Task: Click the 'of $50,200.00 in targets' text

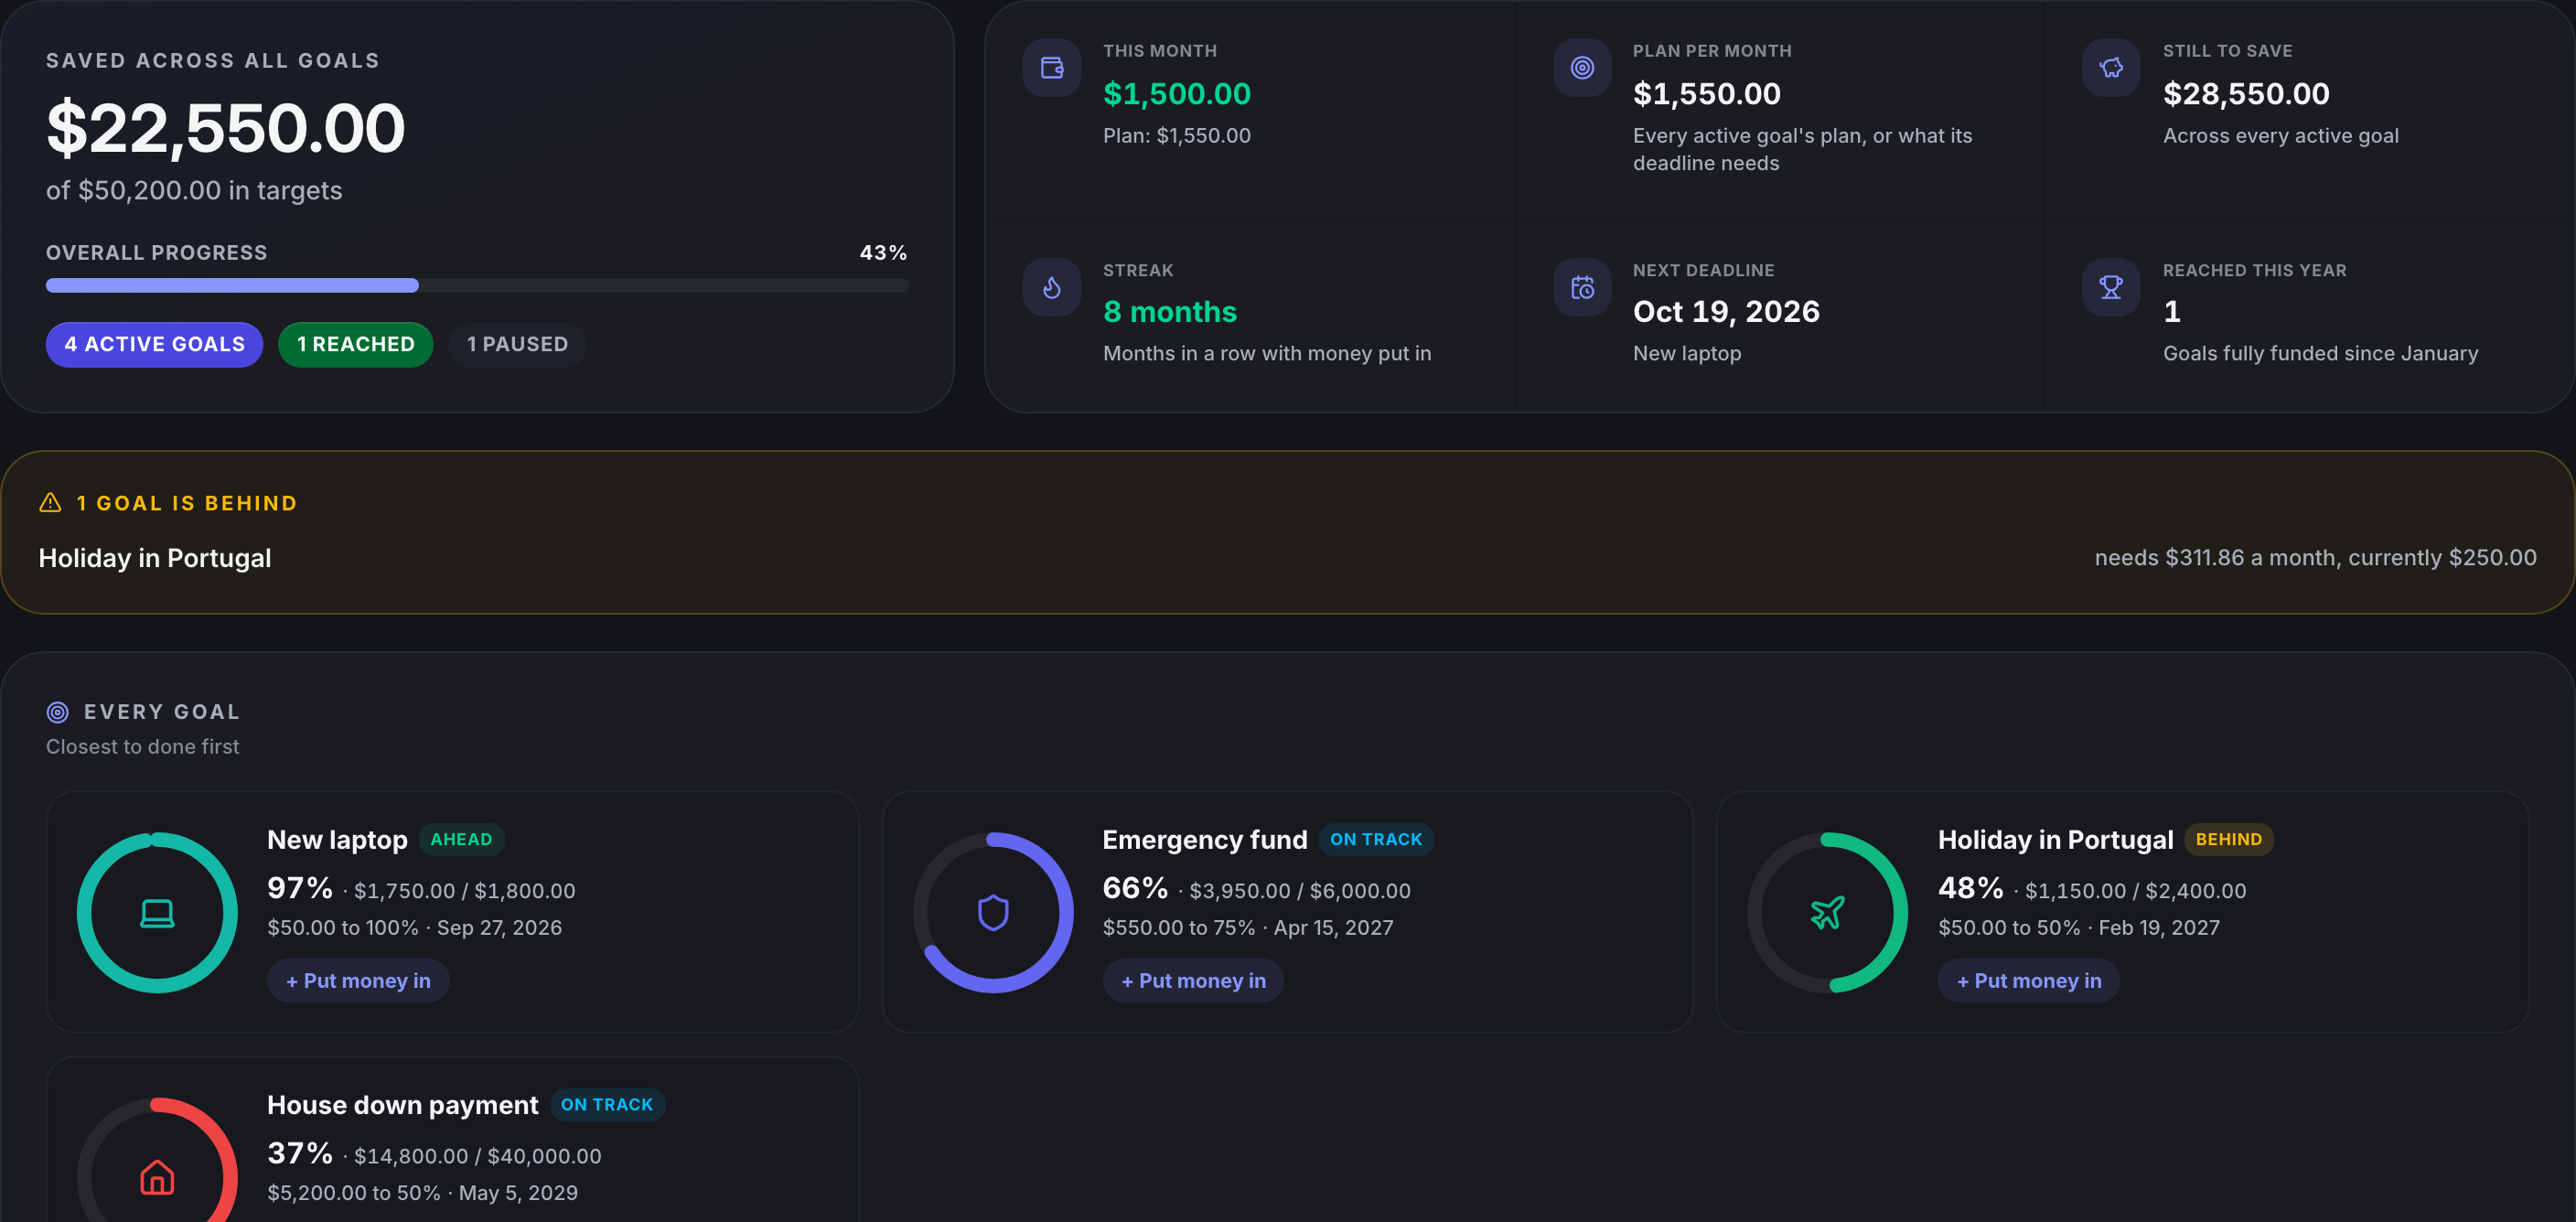Action: 194,191
